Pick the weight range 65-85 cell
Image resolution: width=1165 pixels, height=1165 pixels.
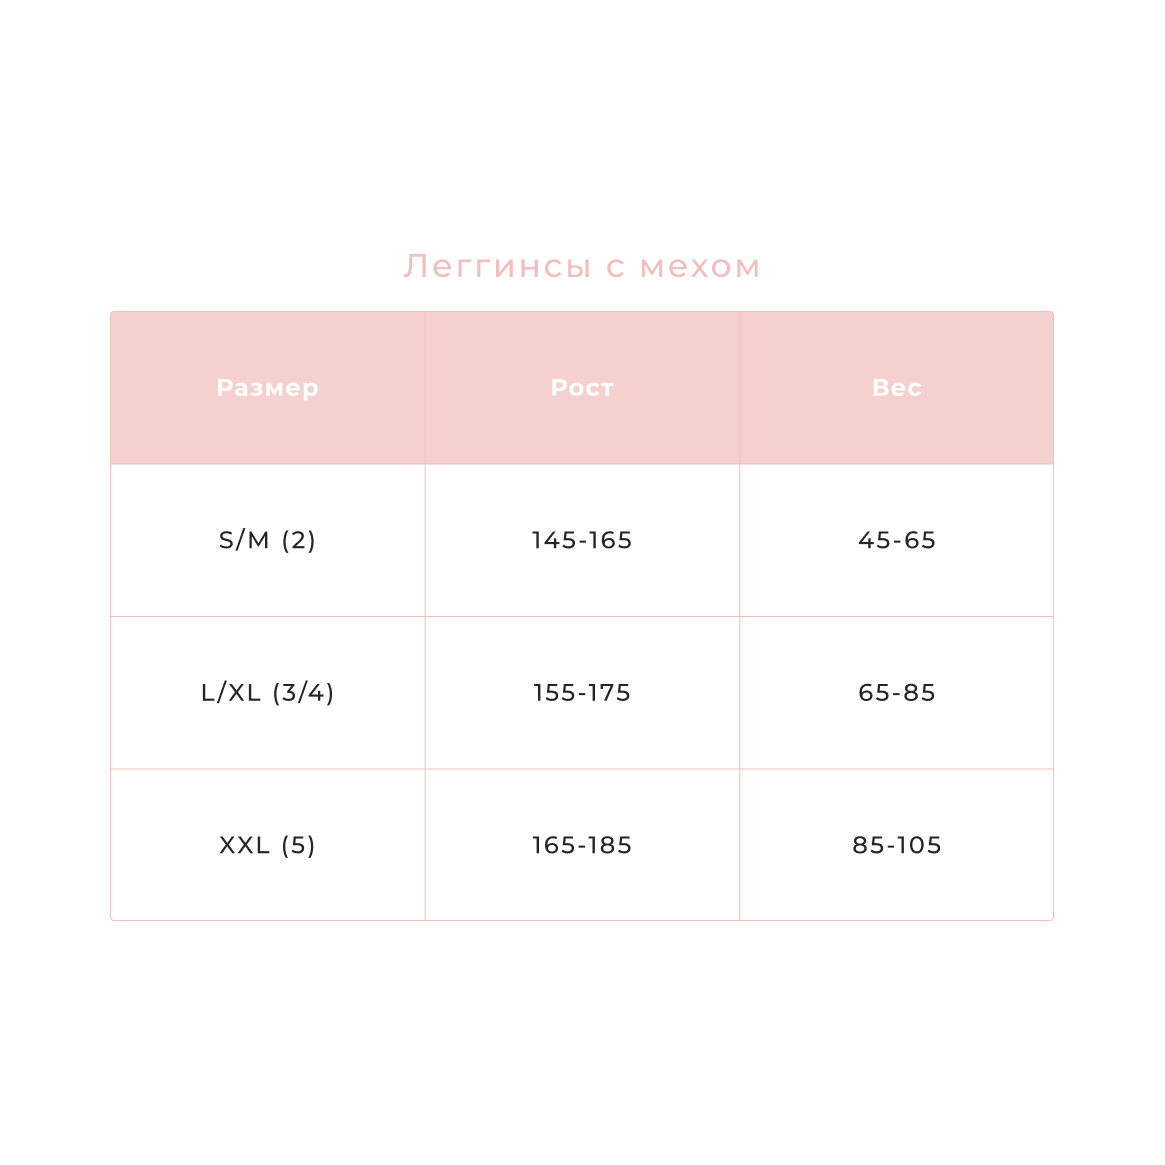[x=897, y=693]
